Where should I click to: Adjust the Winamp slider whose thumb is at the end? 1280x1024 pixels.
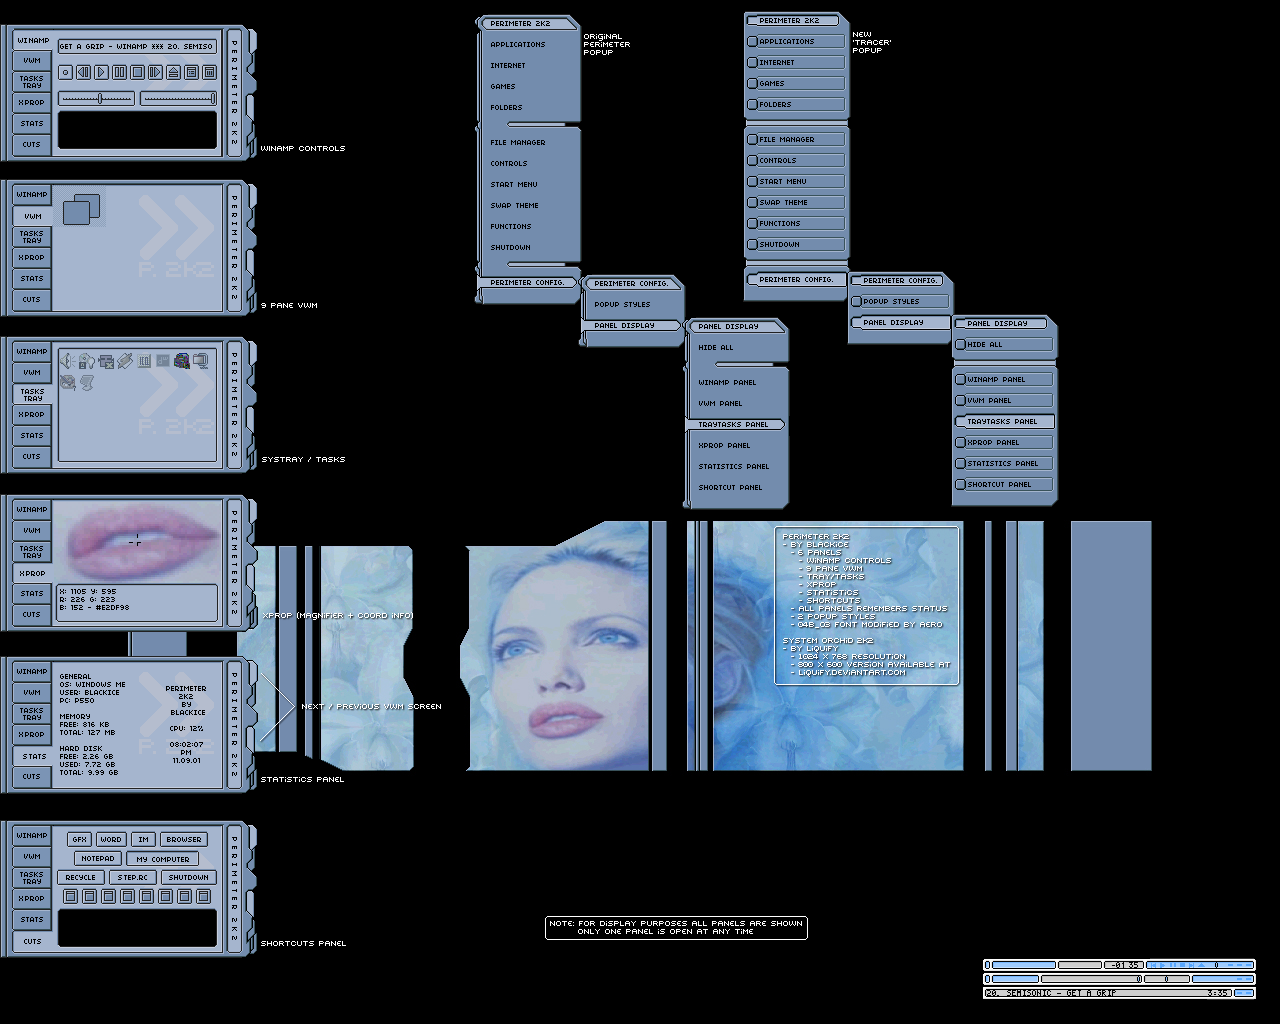point(178,98)
